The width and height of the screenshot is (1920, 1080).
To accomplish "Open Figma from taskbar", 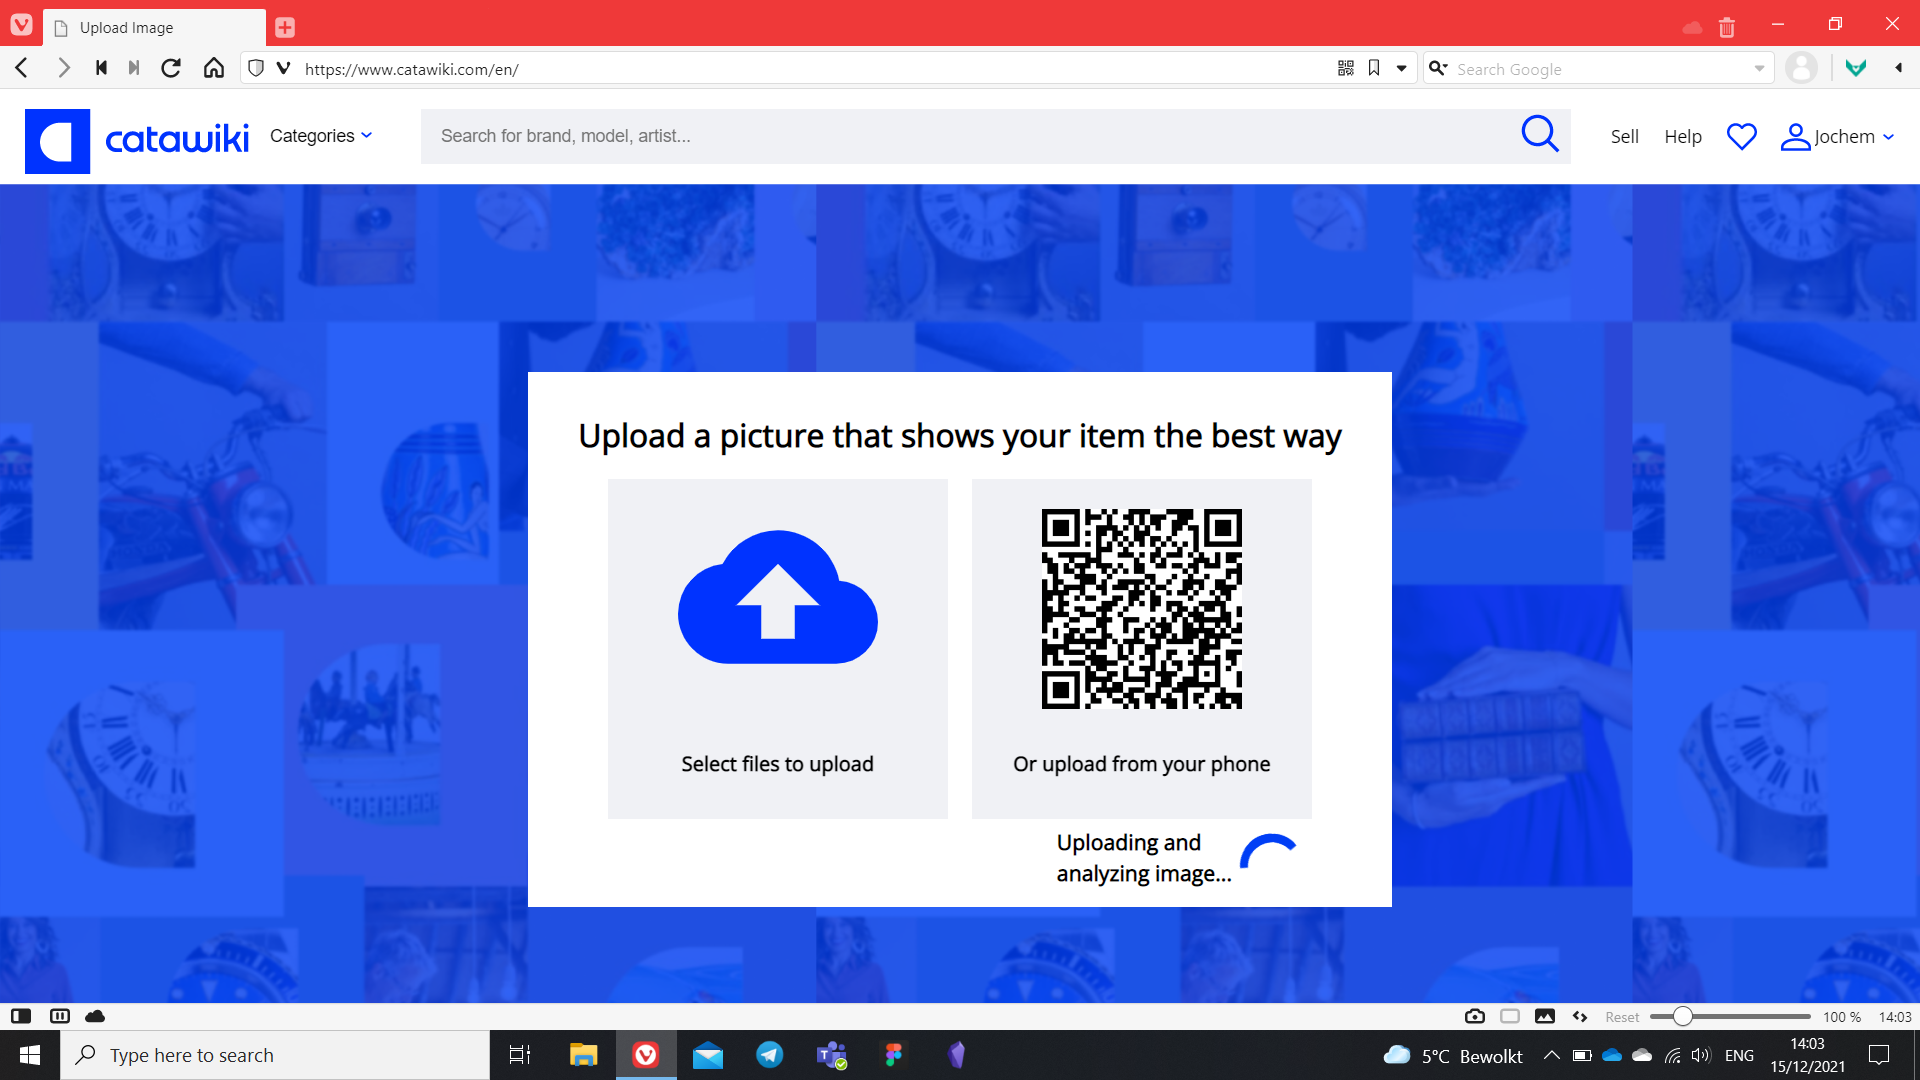I will coord(894,1055).
